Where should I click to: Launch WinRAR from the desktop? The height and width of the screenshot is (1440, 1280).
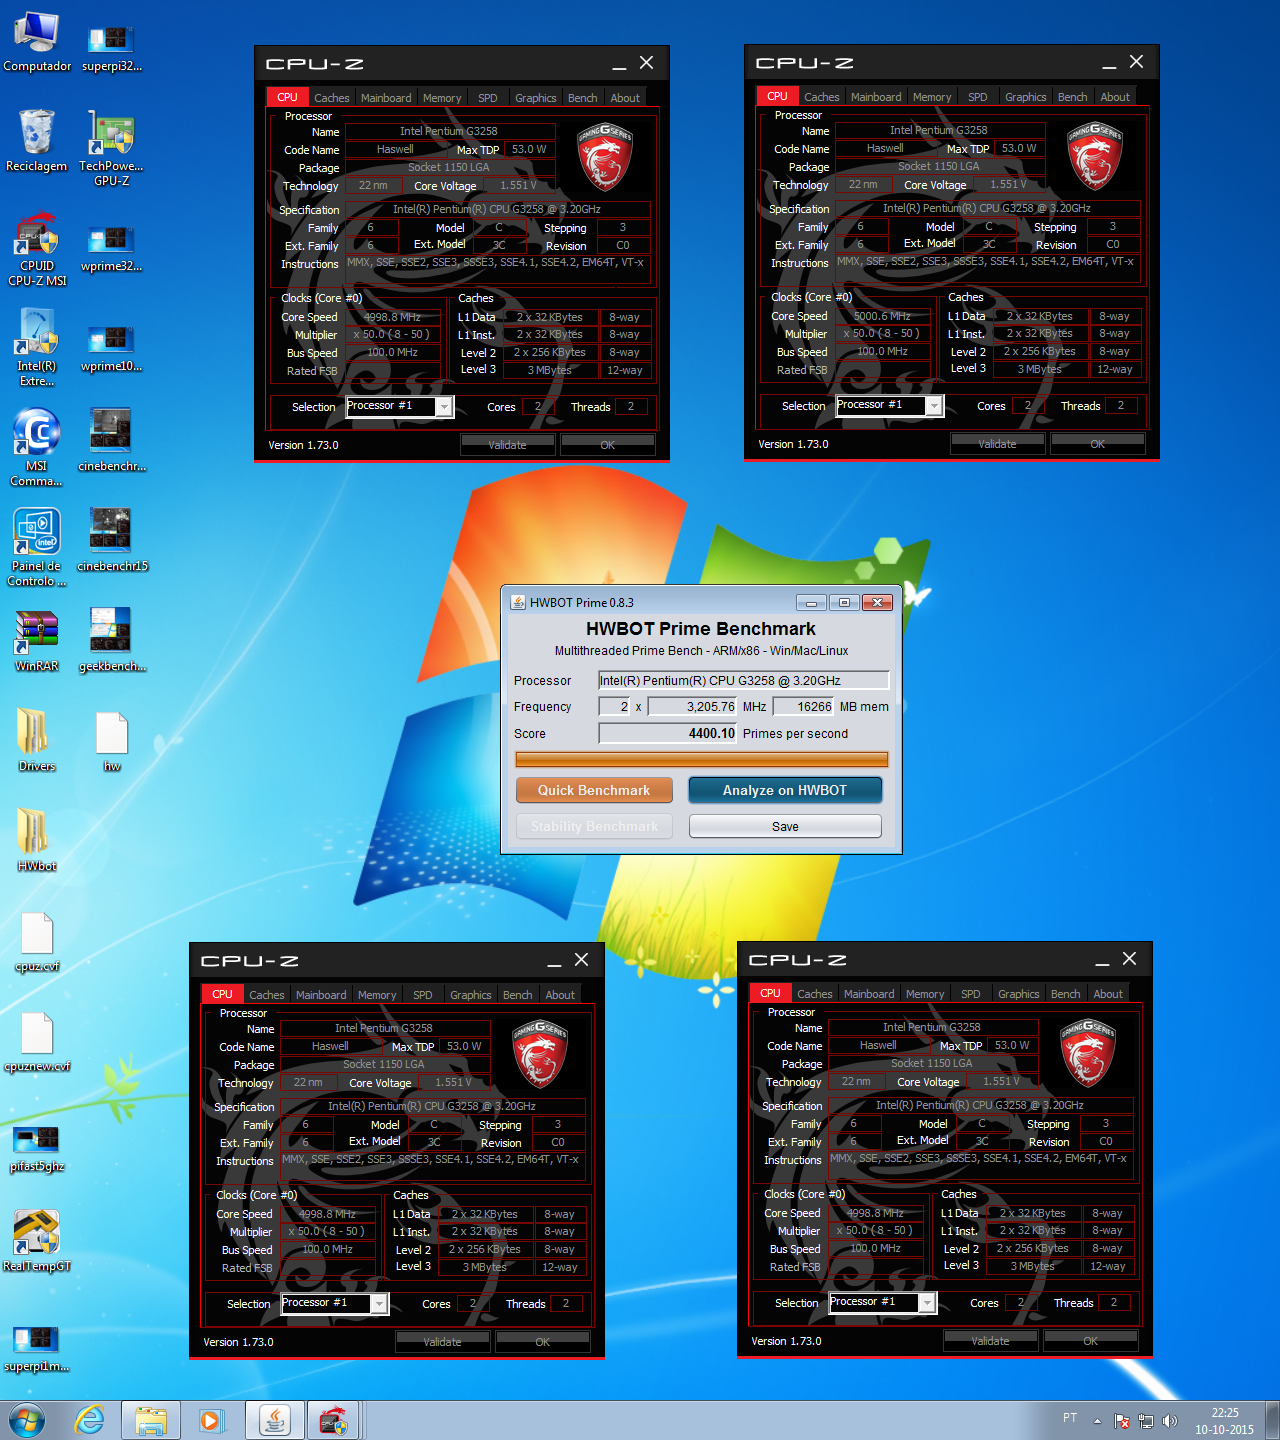37,640
